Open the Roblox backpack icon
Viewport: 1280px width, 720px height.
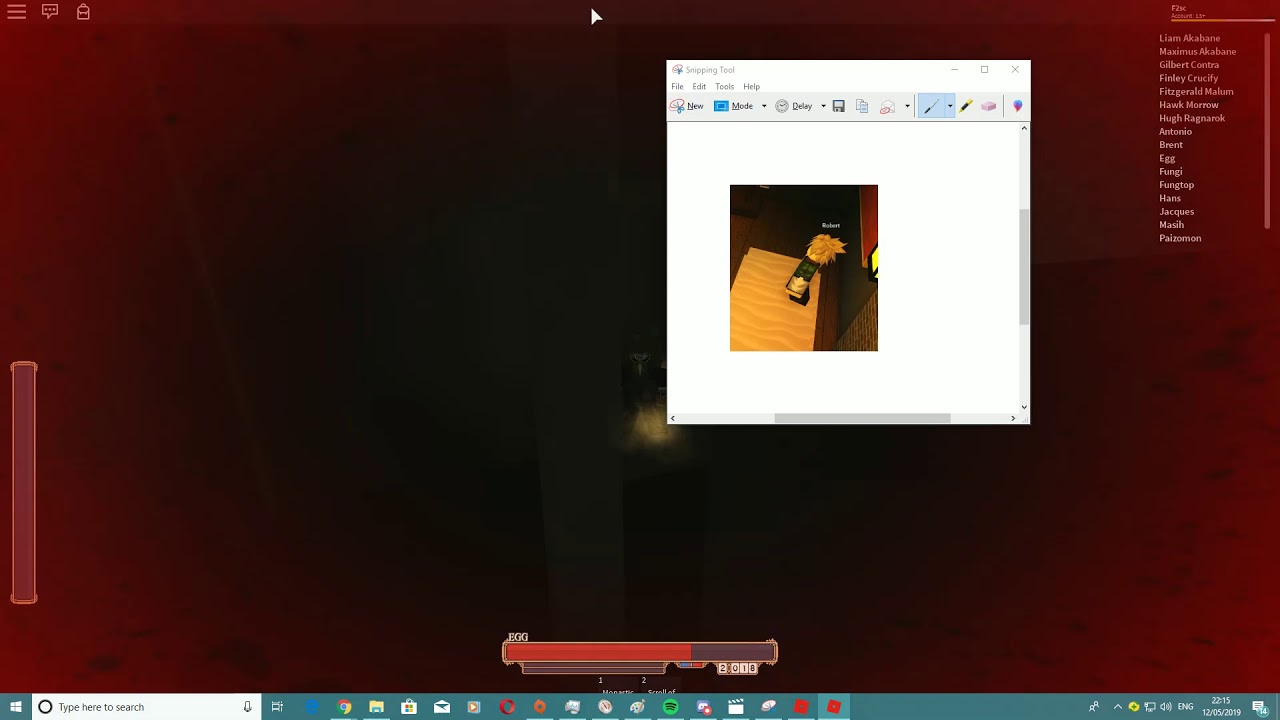coord(83,12)
